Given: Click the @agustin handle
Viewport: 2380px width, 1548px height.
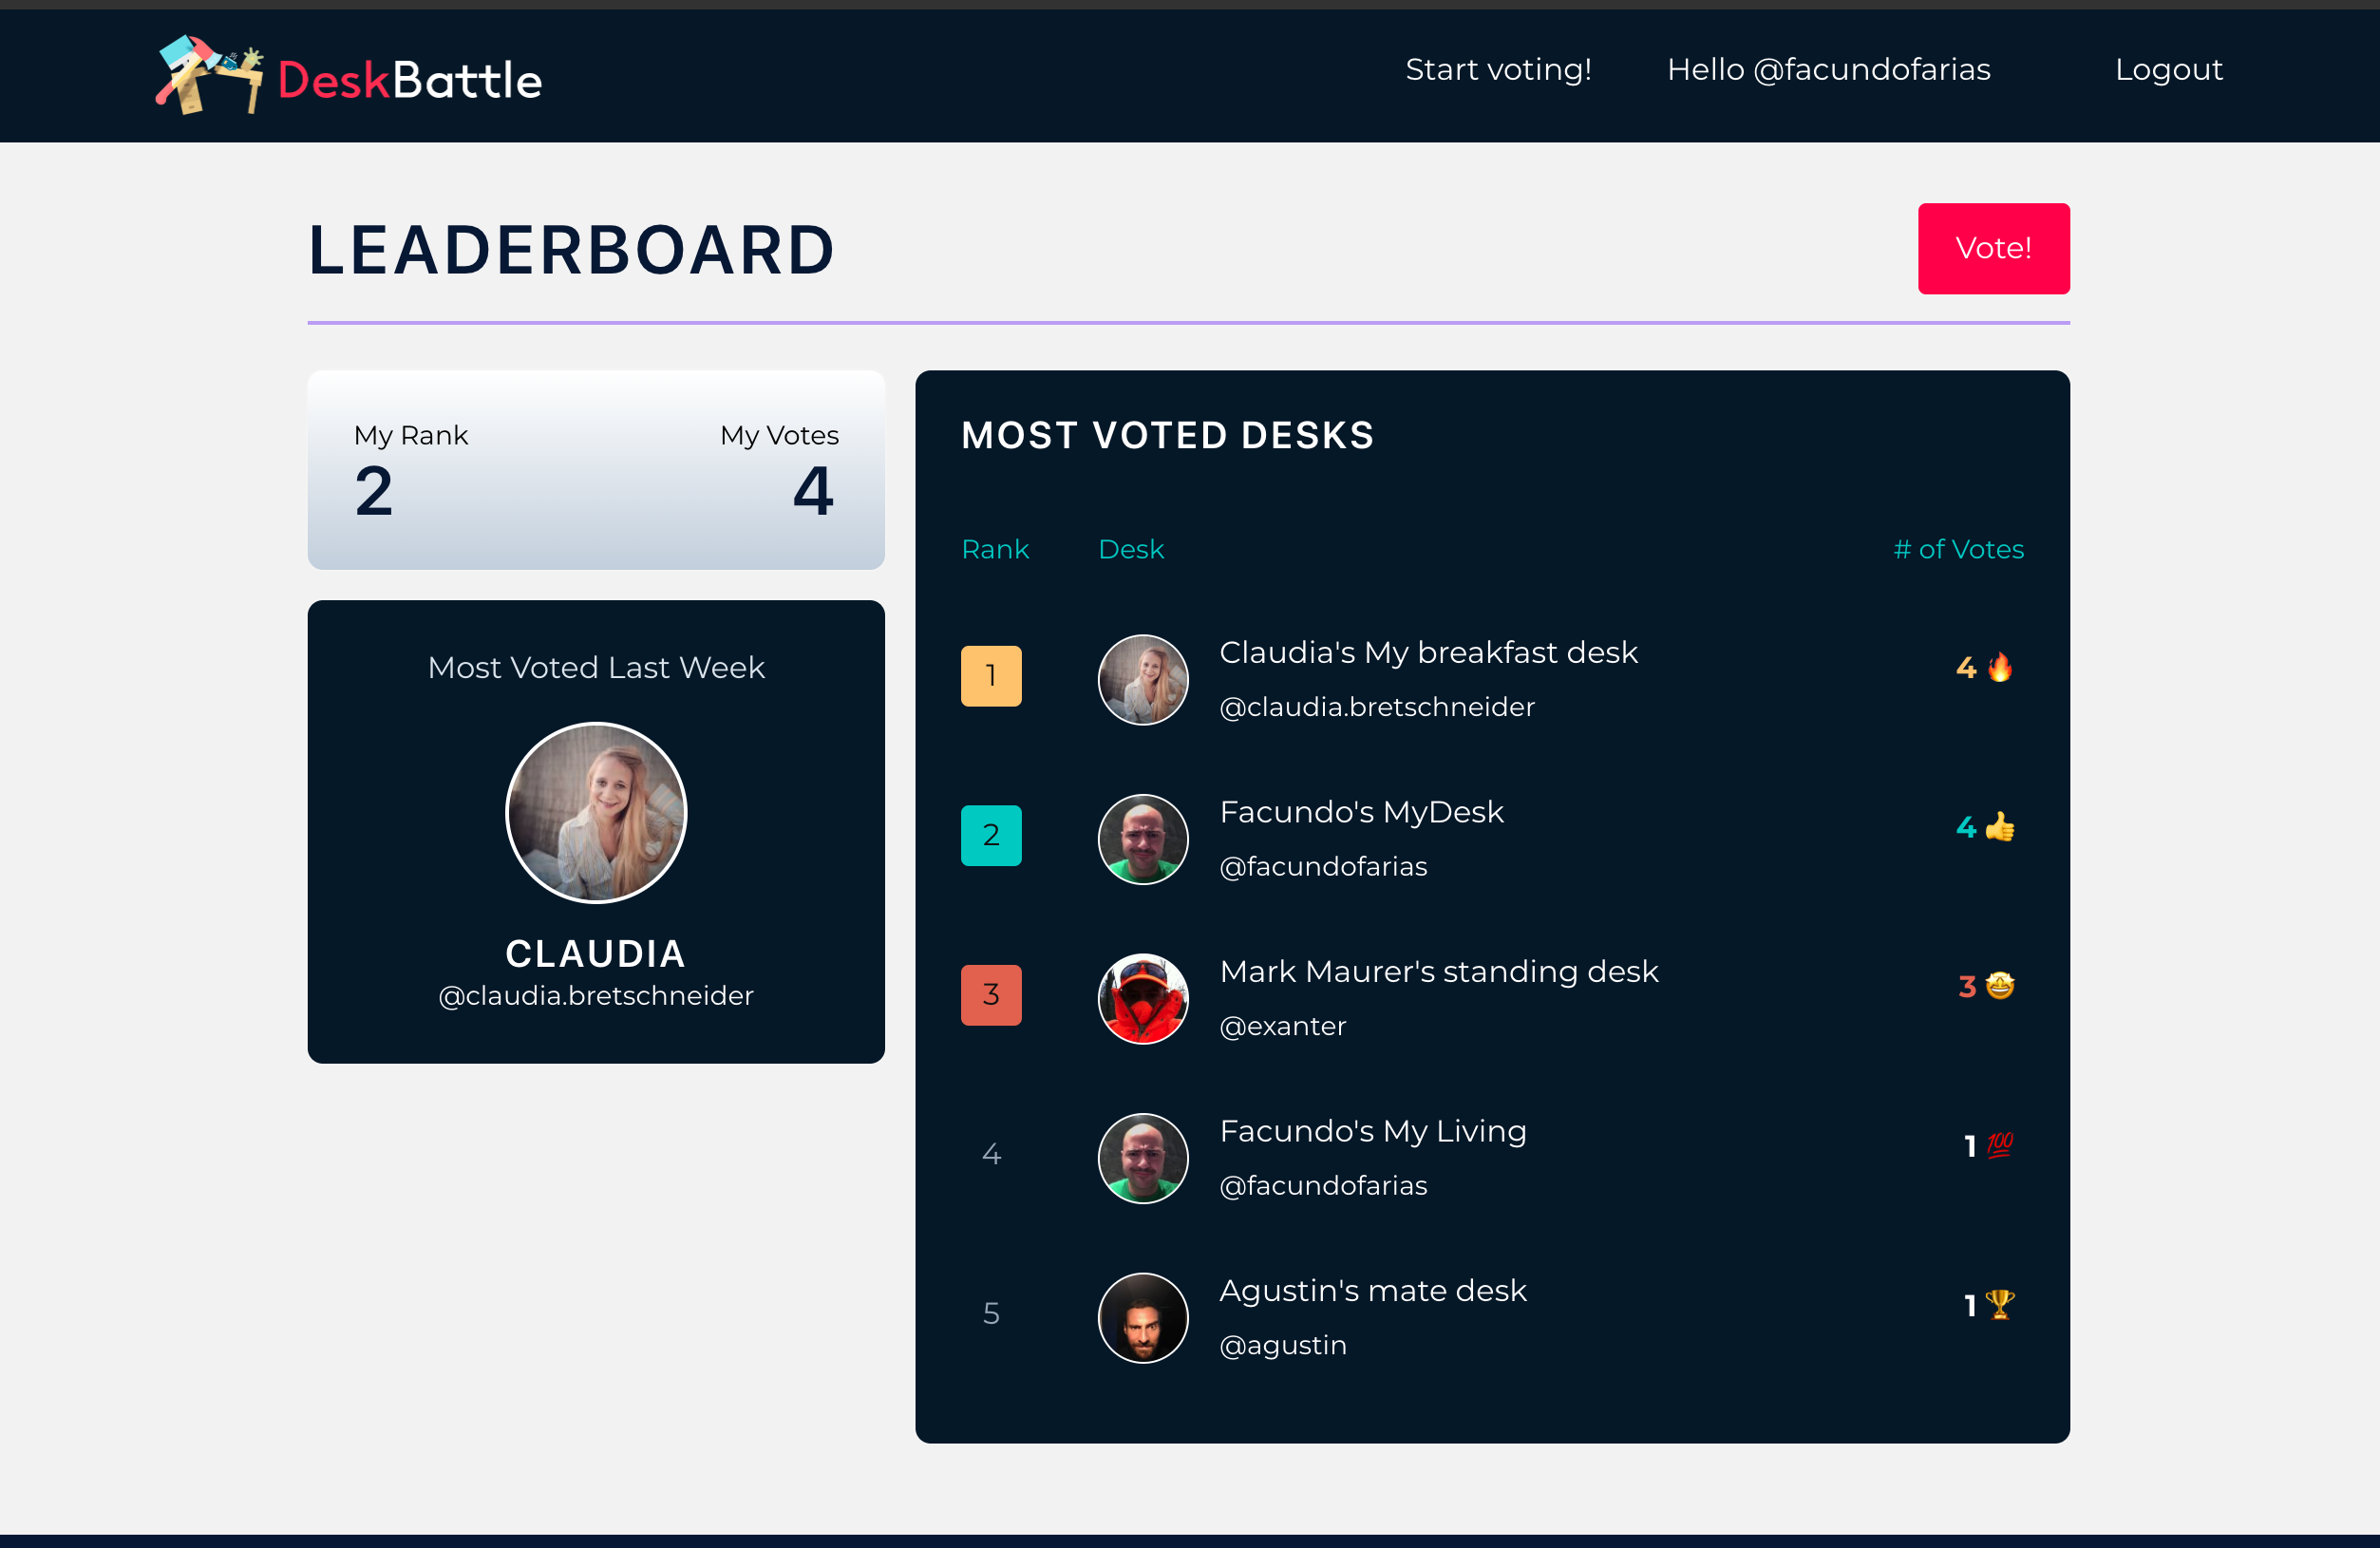Looking at the screenshot, I should coord(1283,1345).
